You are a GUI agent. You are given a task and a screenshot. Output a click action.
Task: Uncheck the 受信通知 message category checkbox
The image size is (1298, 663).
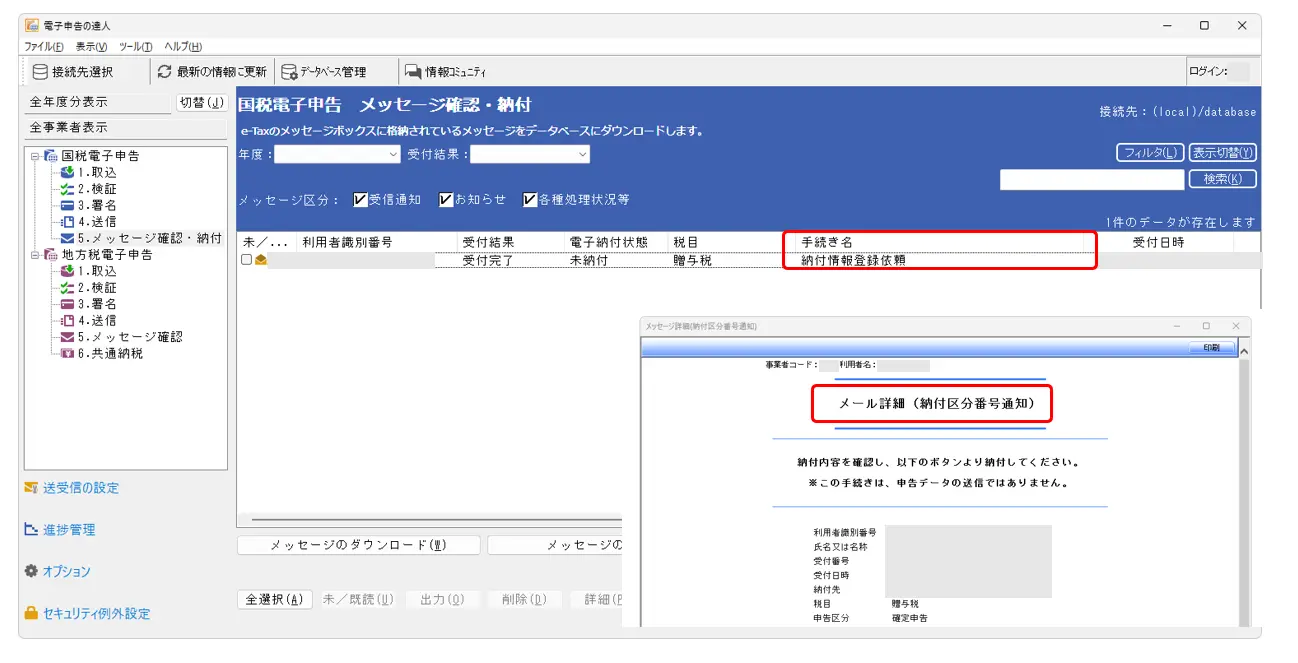[x=361, y=200]
